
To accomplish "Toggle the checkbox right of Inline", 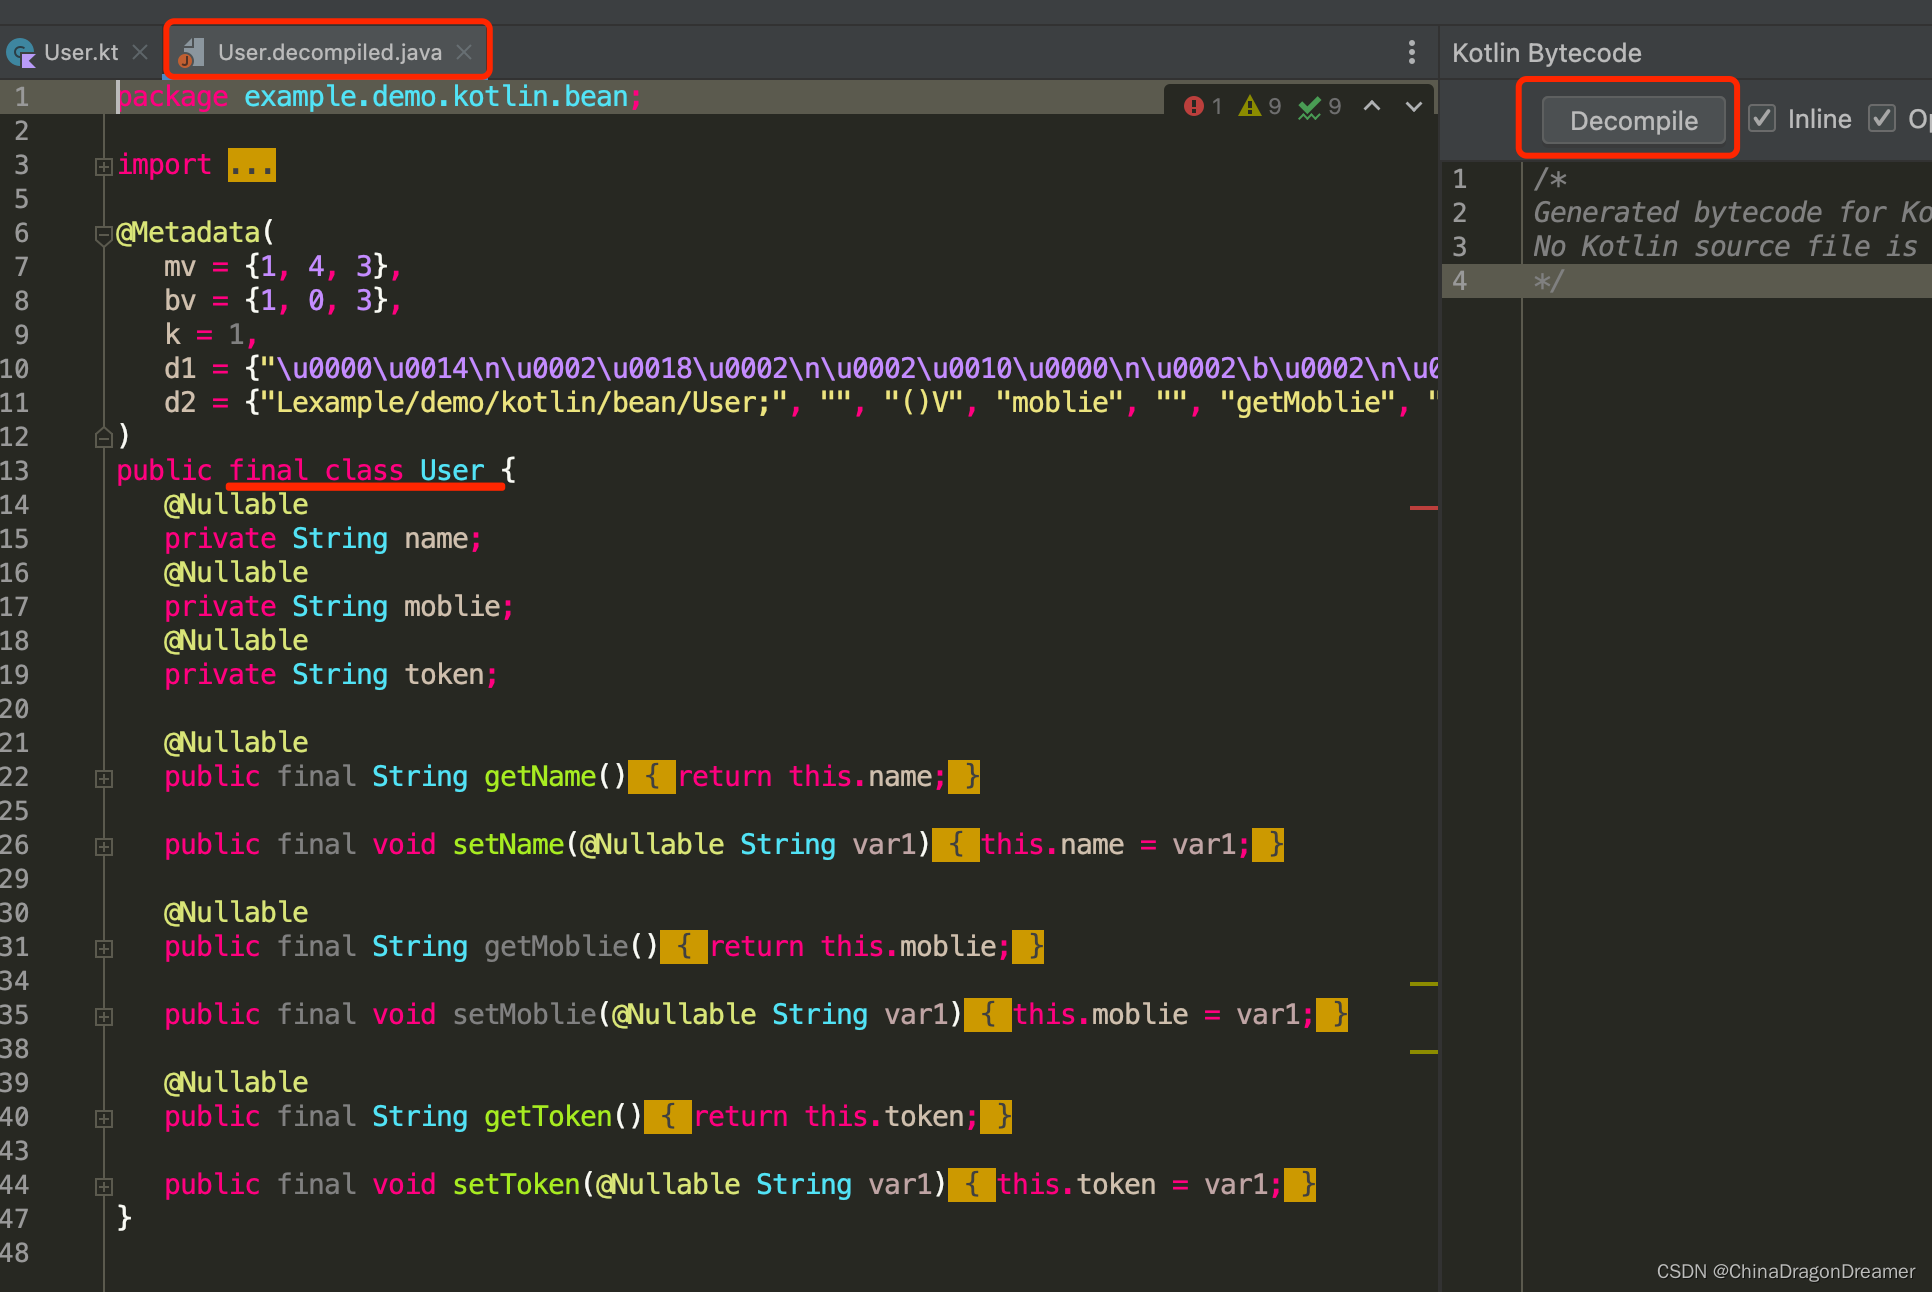I will (x=1882, y=118).
